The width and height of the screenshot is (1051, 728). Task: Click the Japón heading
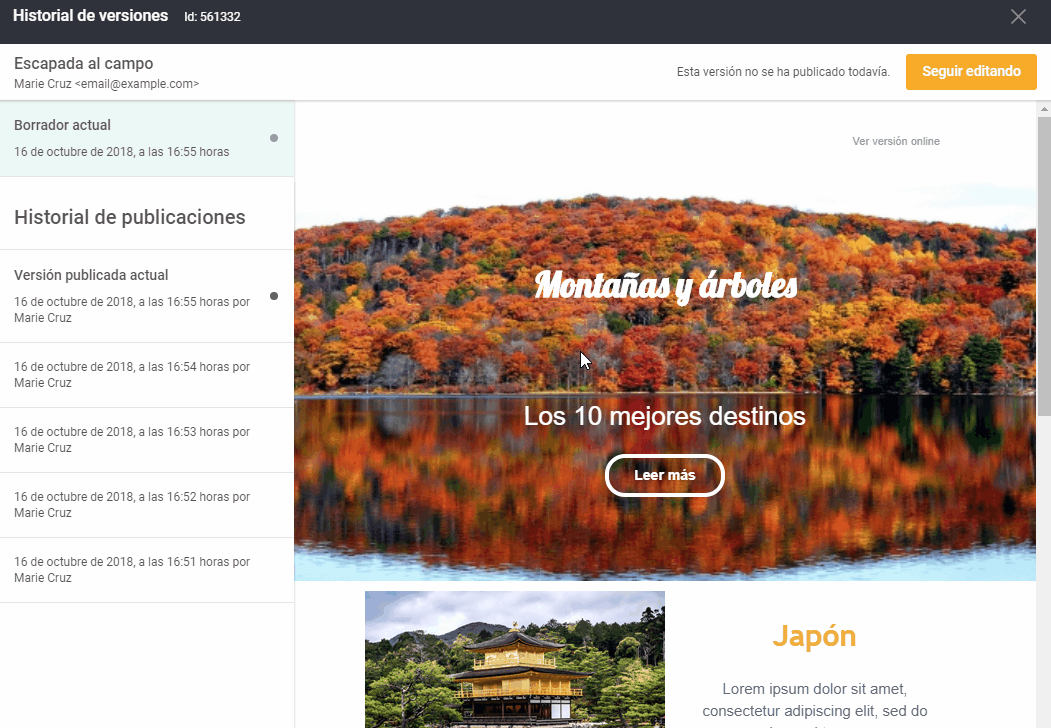(814, 636)
